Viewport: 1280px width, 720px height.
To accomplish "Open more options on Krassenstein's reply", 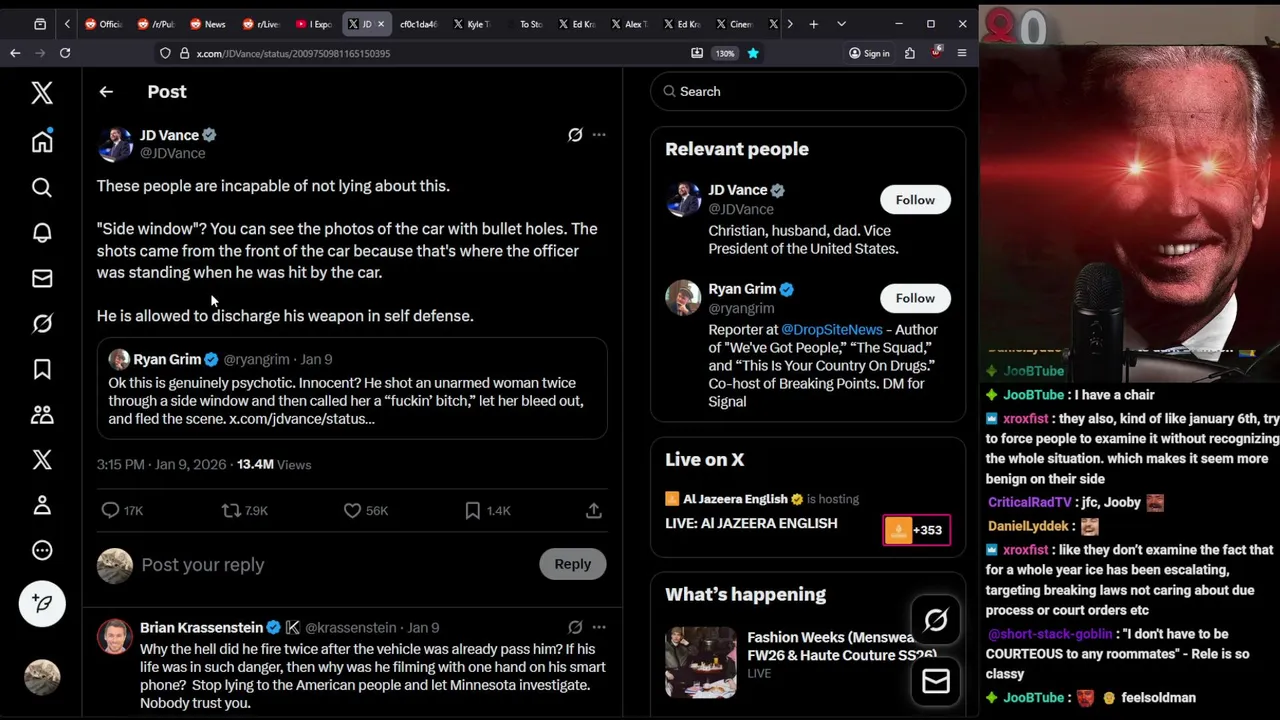I will coord(599,627).
